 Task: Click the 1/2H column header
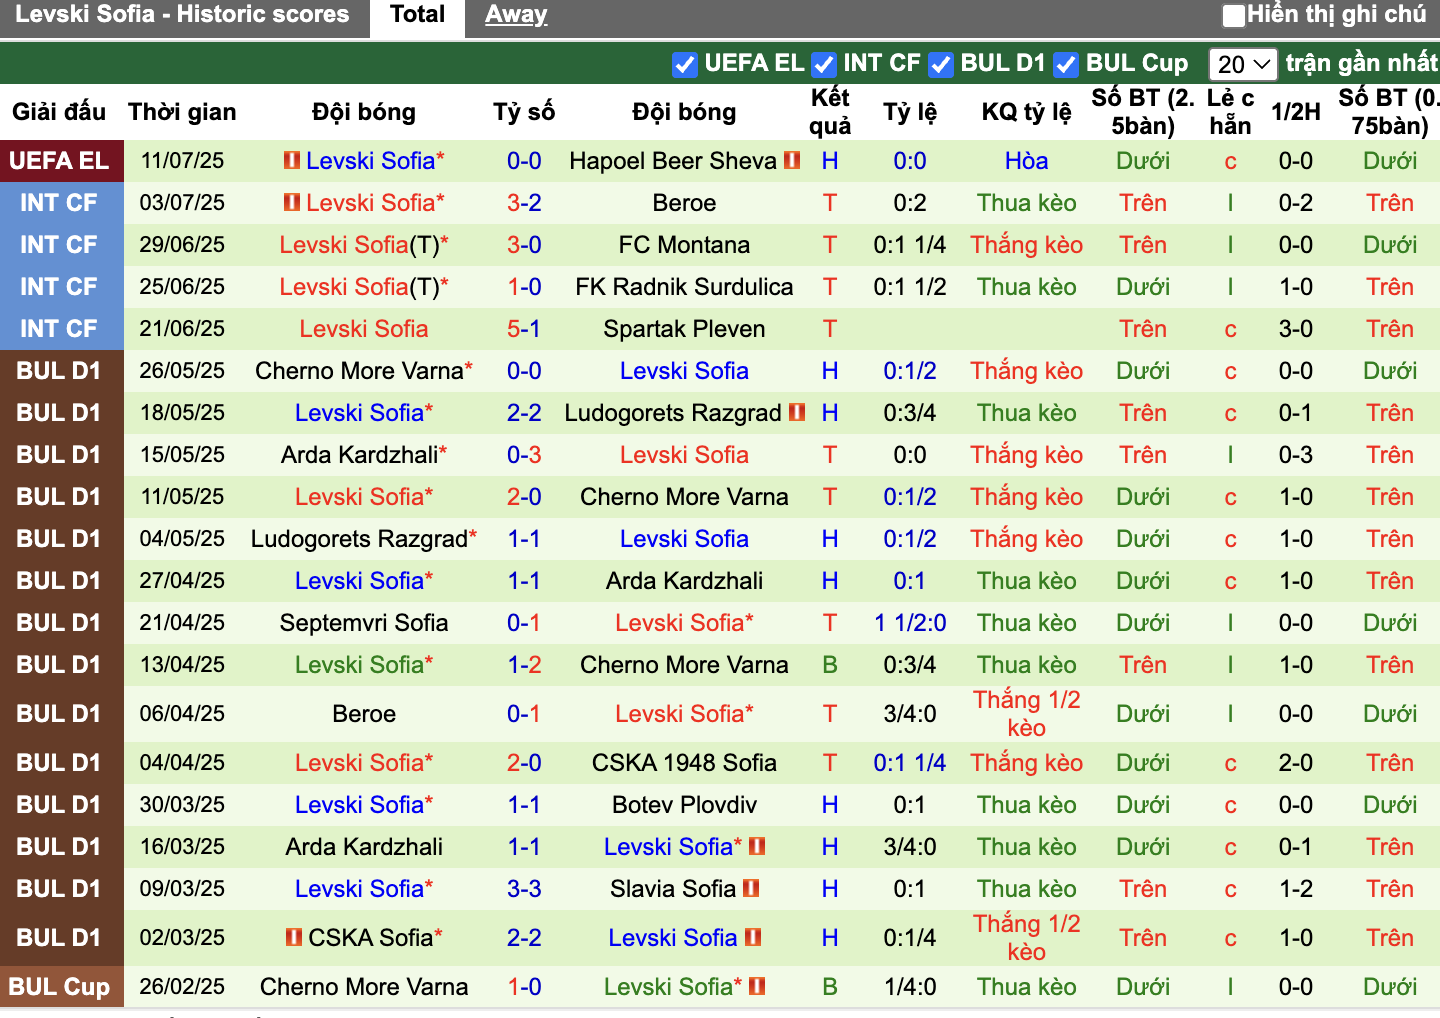[x=1296, y=112]
